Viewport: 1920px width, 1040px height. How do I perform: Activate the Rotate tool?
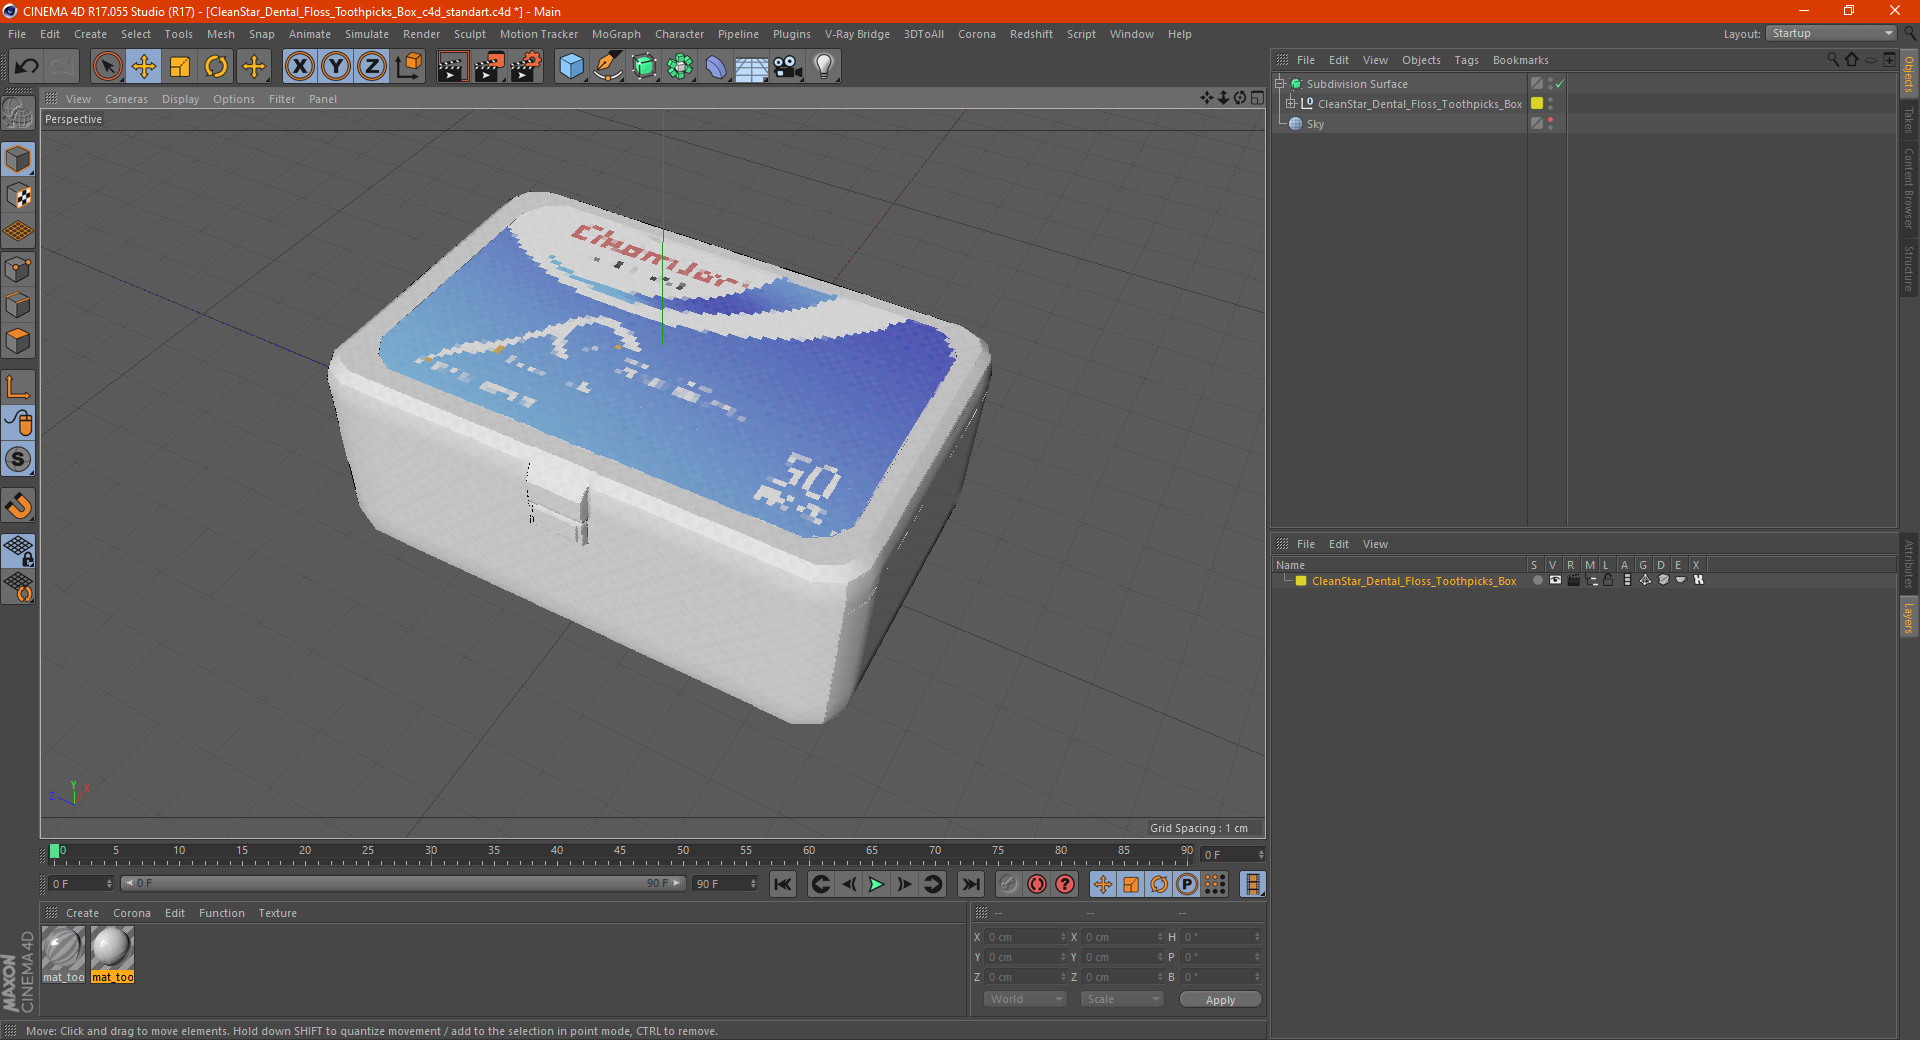point(216,67)
